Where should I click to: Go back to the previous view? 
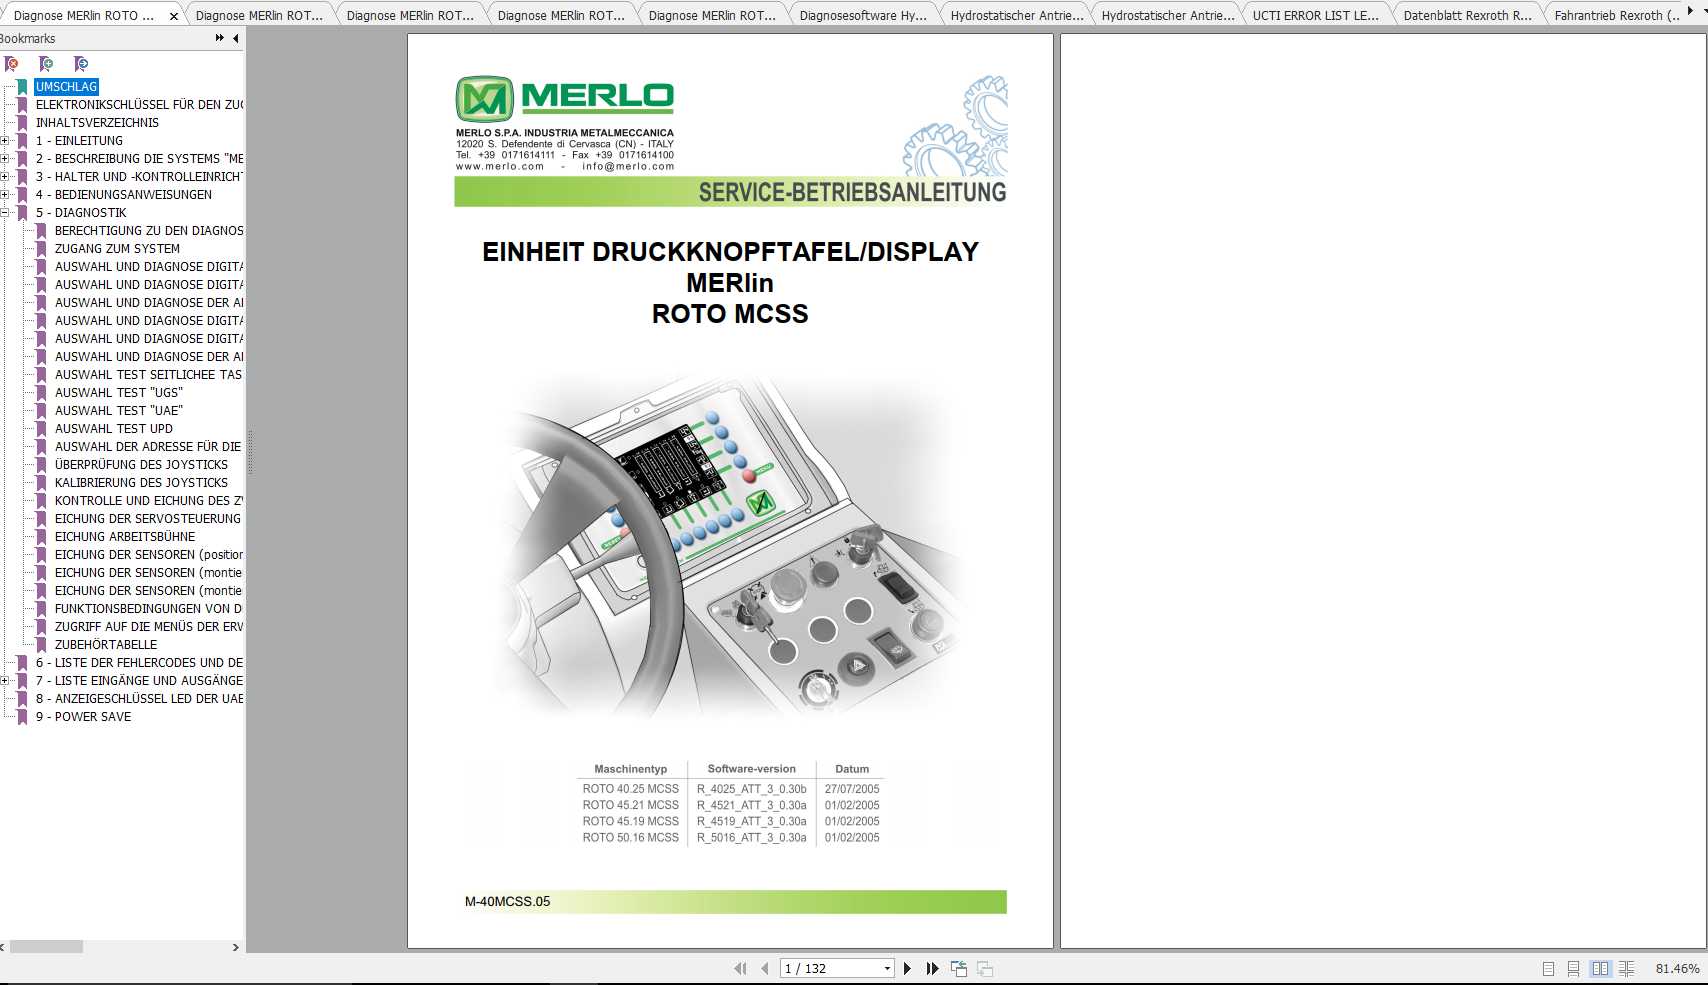pos(957,968)
